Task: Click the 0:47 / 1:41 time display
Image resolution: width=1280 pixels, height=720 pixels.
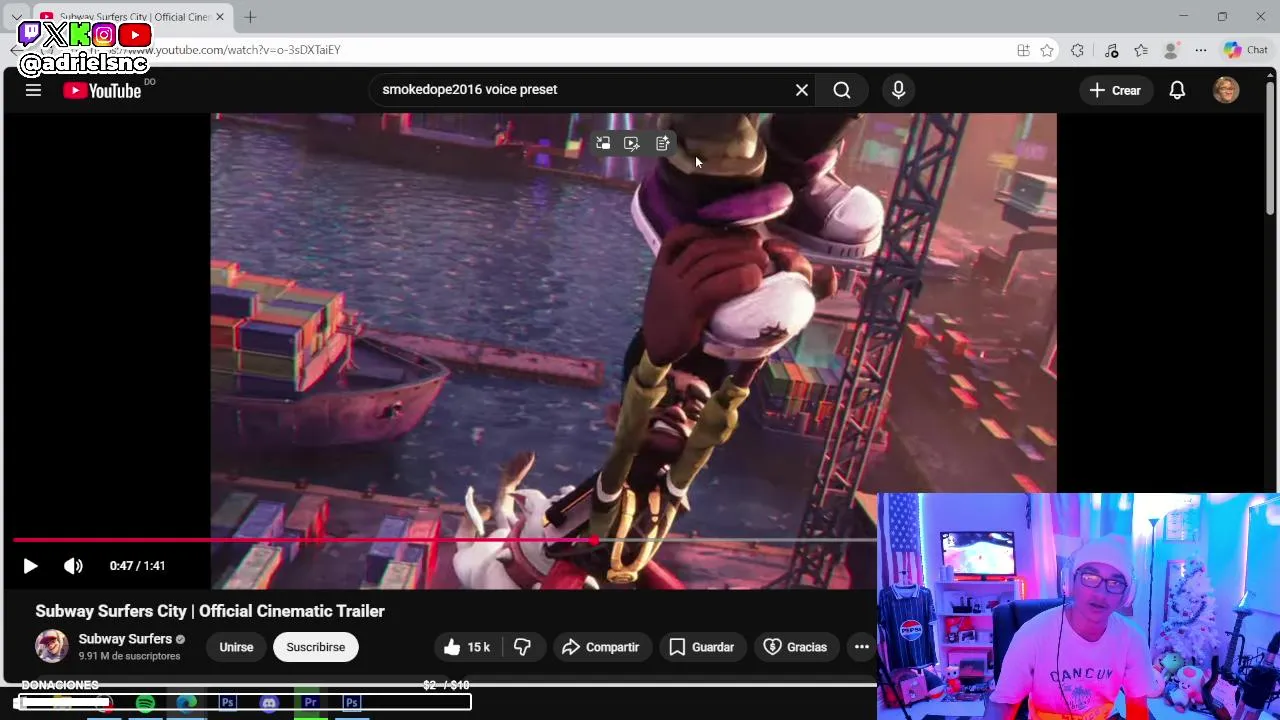Action: [137, 566]
